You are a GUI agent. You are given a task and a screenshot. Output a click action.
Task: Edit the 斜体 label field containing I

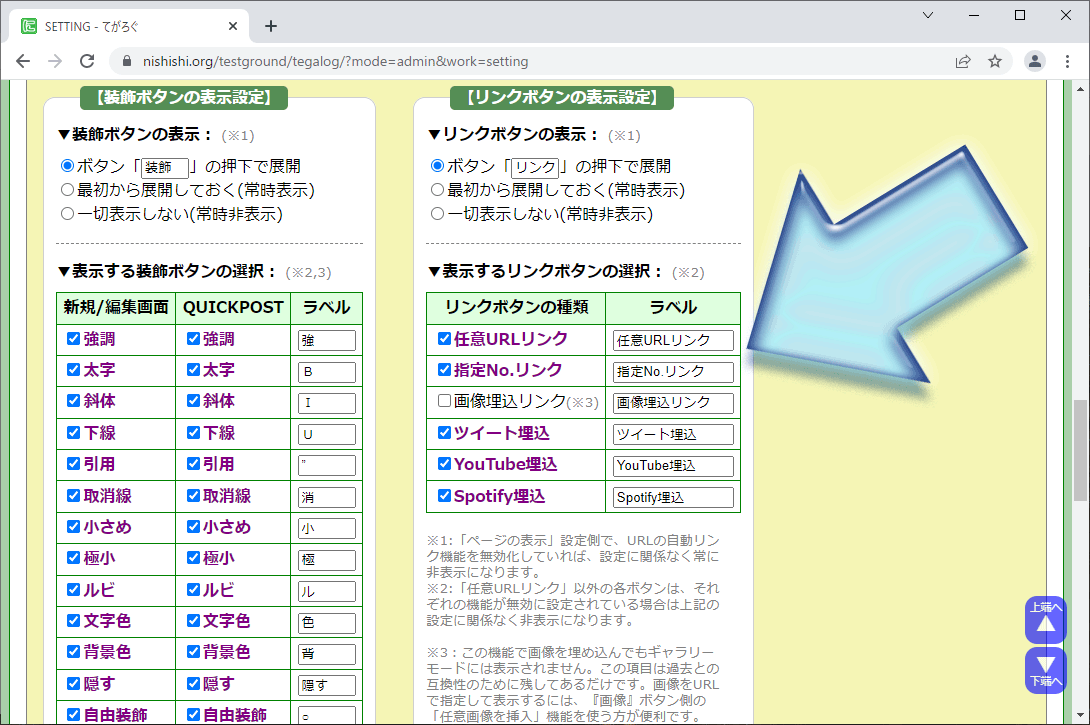click(x=327, y=403)
